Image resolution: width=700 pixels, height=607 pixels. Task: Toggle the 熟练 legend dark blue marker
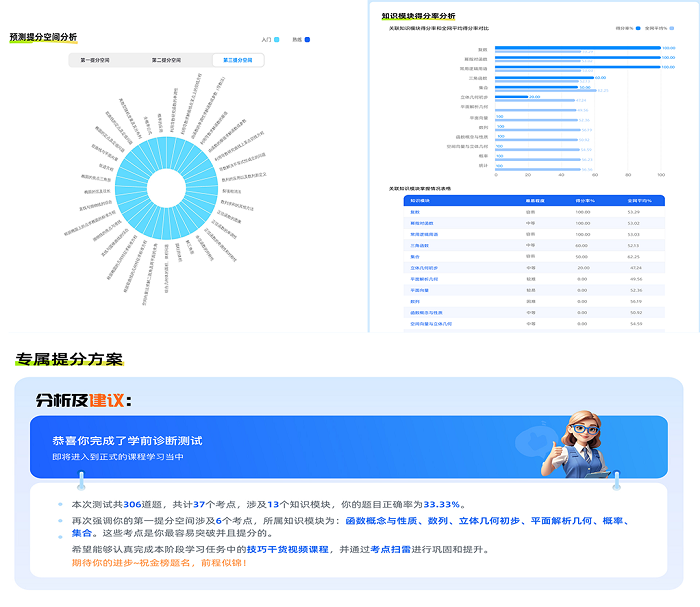coord(307,40)
